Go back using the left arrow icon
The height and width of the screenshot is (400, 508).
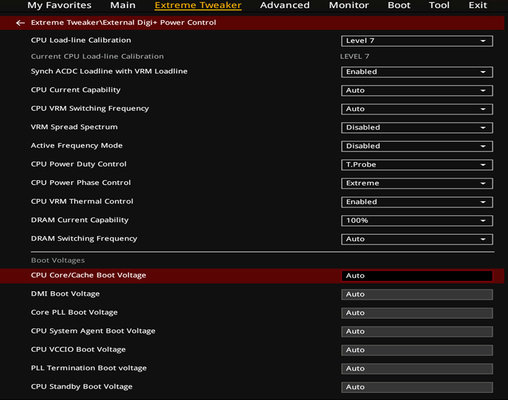coord(20,23)
